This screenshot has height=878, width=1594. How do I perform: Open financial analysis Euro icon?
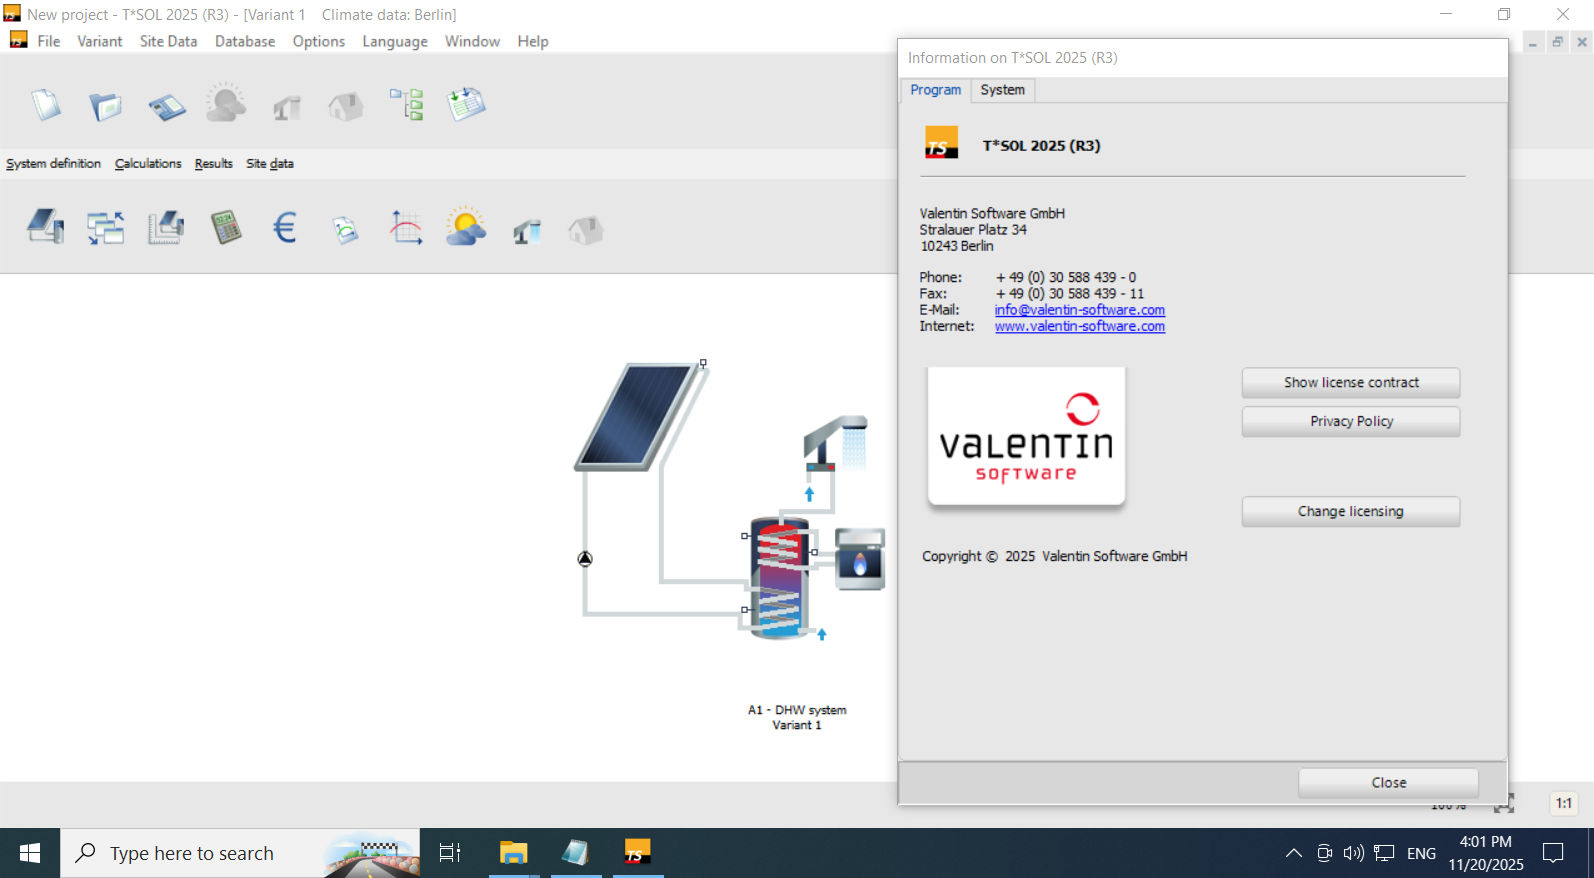pyautogui.click(x=285, y=228)
